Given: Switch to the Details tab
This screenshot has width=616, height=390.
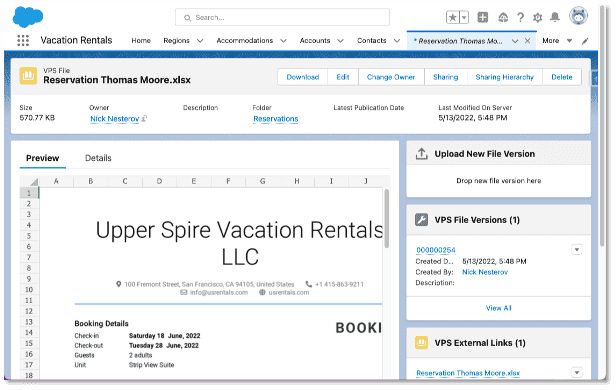Looking at the screenshot, I should point(98,158).
